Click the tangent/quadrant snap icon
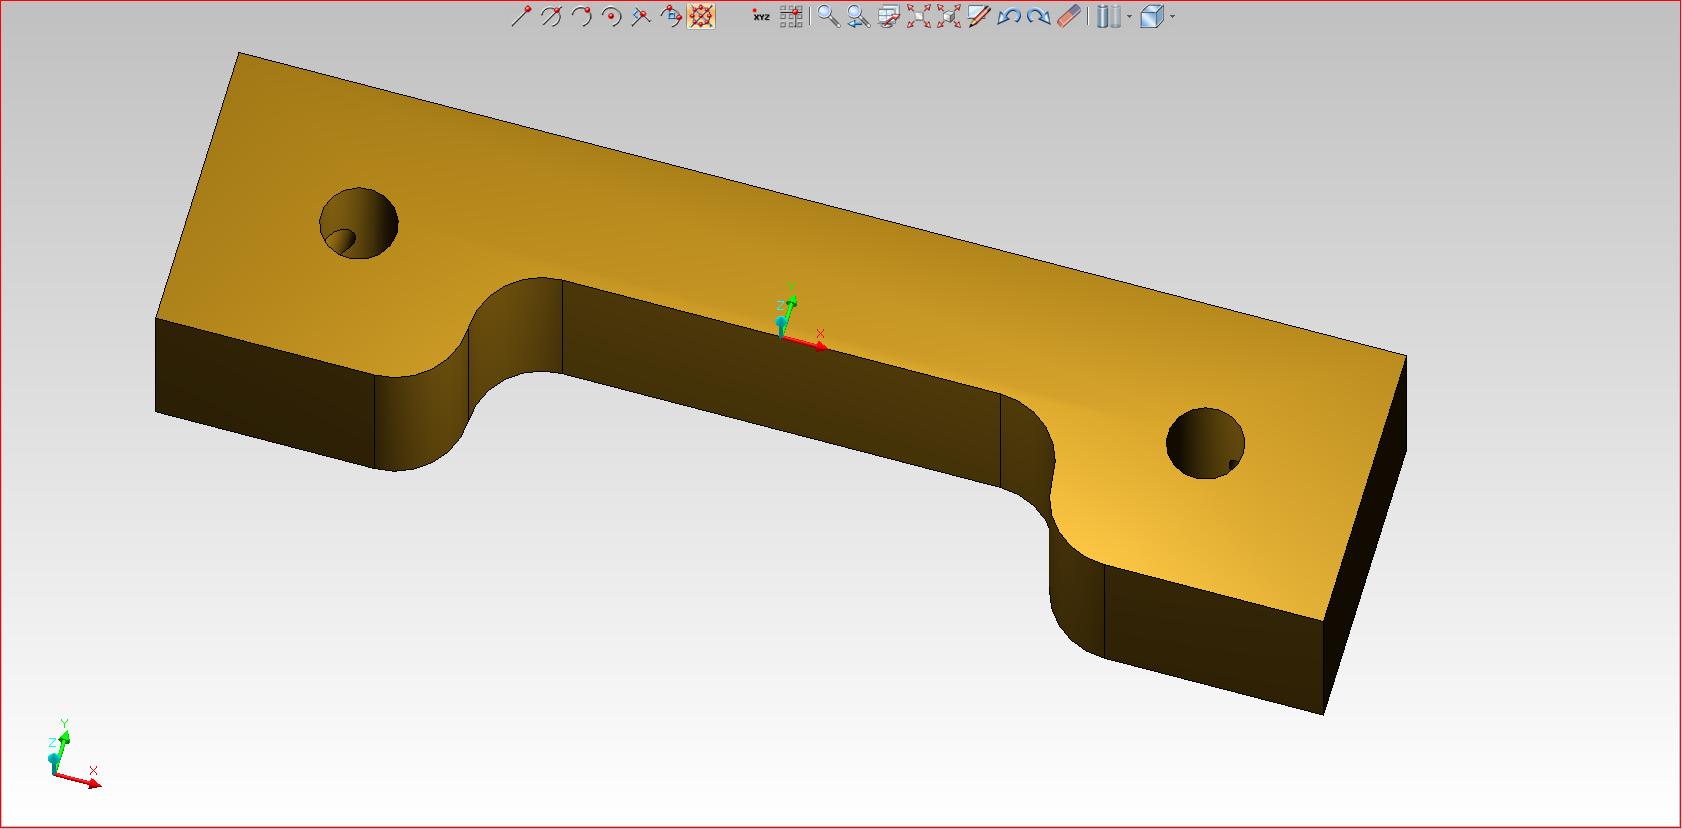The image size is (1682, 829). point(671,16)
